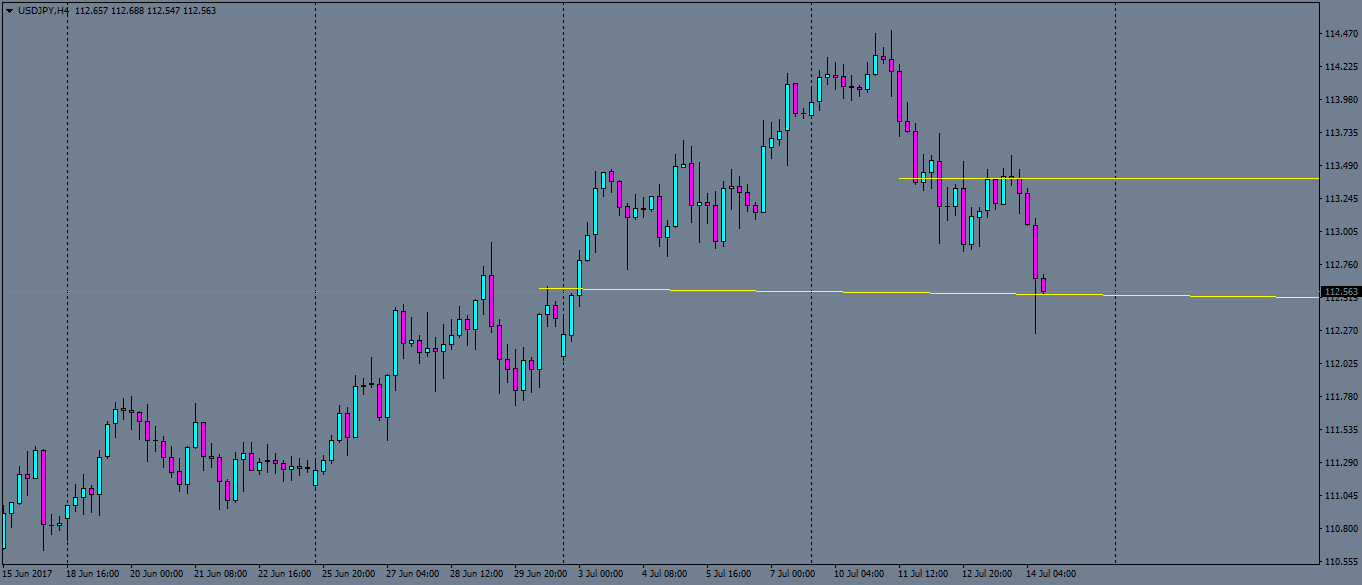
Task: Select the last candlestick on the chart
Action: (x=1043, y=287)
